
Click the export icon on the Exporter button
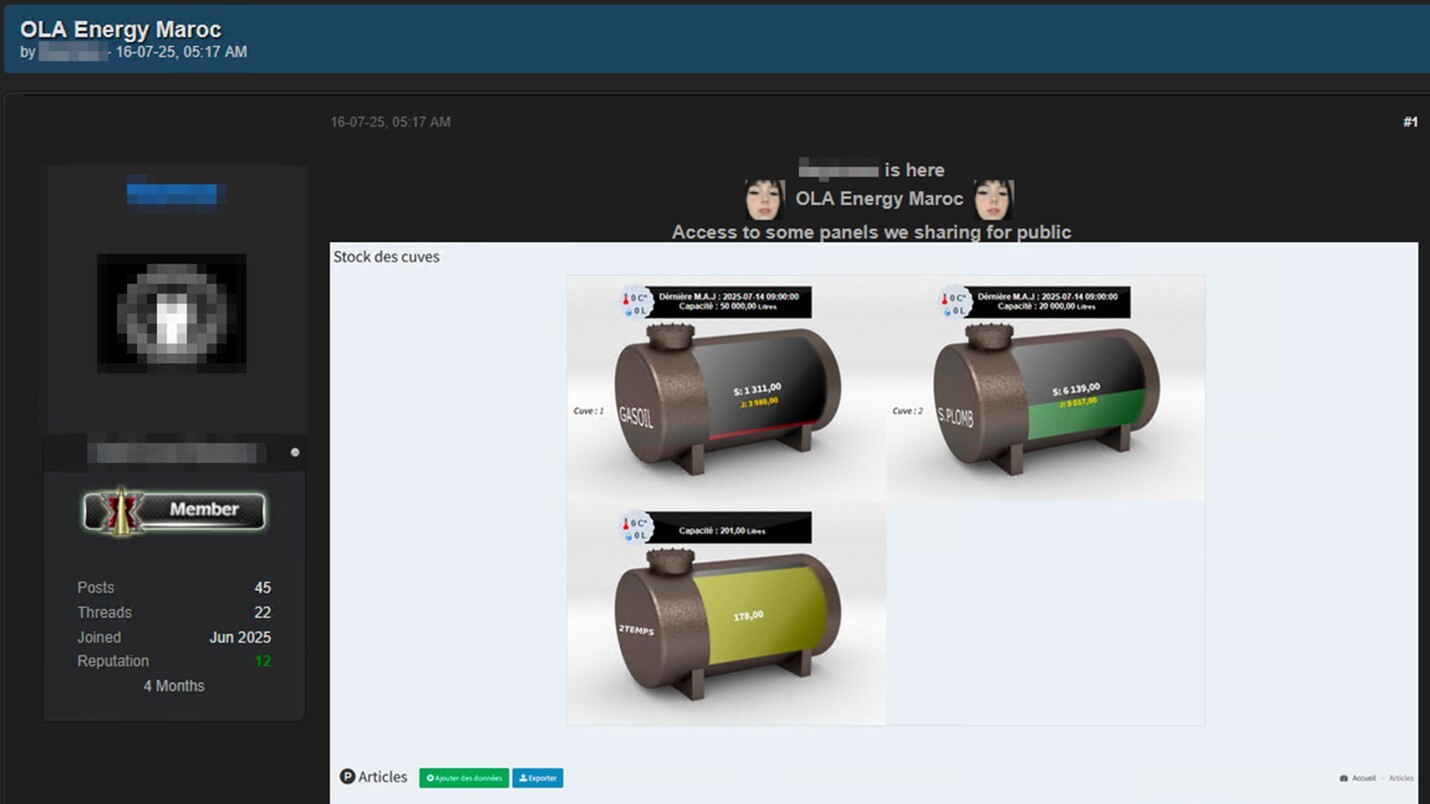(x=523, y=777)
